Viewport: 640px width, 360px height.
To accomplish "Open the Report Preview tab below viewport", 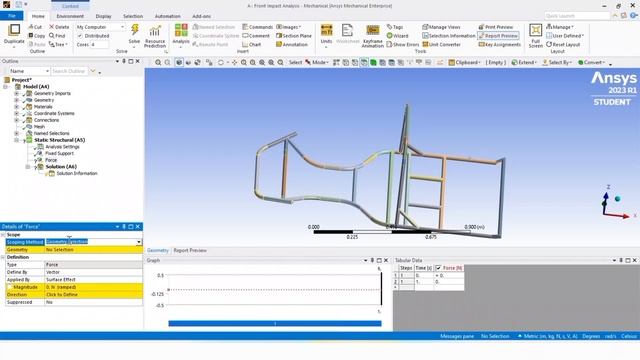I will pyautogui.click(x=190, y=250).
